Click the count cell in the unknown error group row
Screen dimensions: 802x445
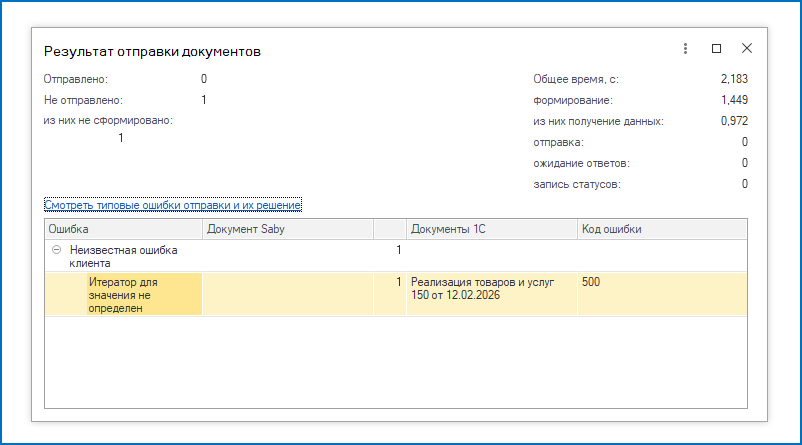[389, 249]
